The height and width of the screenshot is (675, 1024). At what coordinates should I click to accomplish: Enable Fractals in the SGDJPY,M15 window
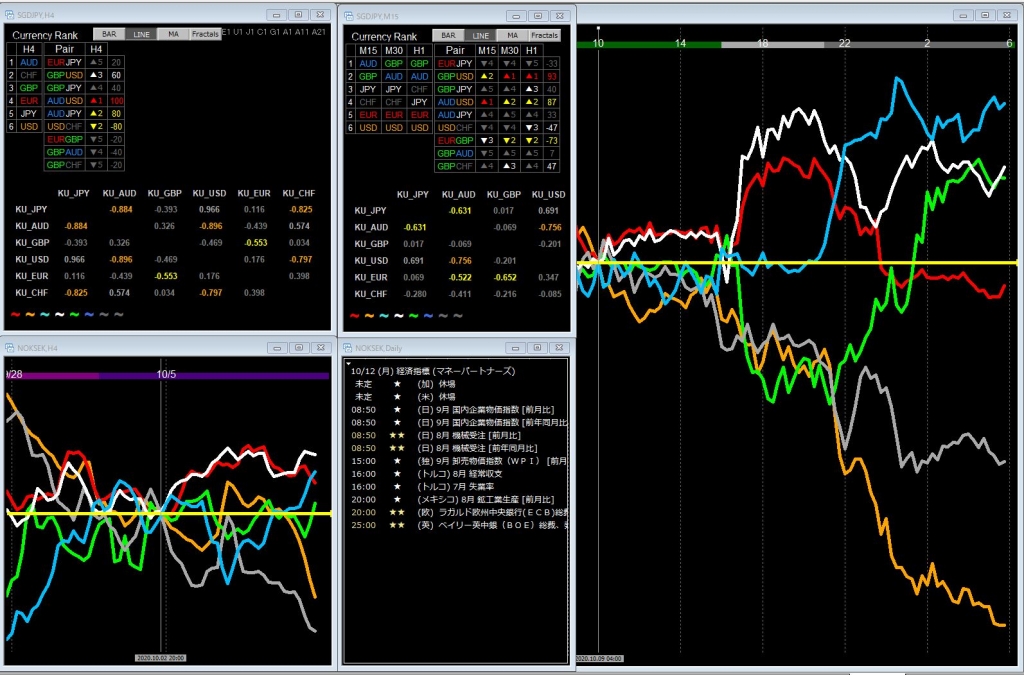545,35
